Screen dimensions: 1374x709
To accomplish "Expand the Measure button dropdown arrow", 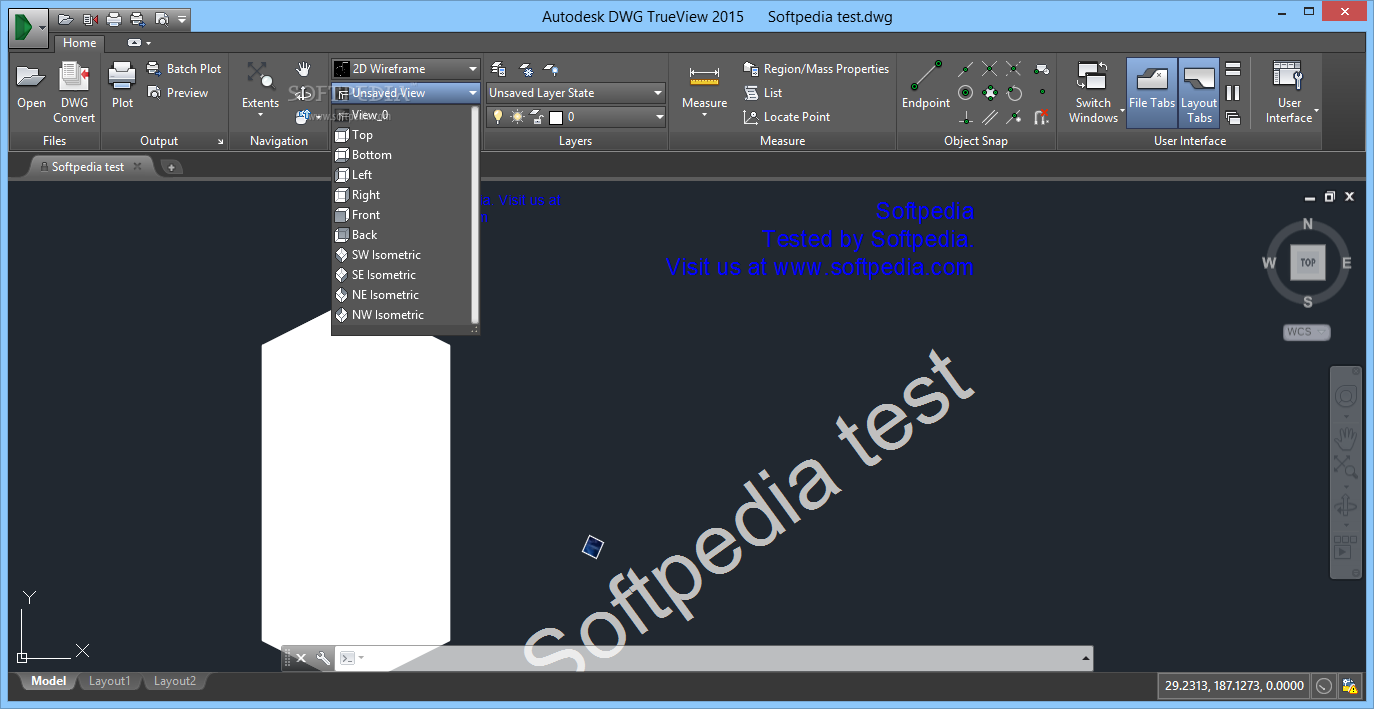I will (704, 116).
